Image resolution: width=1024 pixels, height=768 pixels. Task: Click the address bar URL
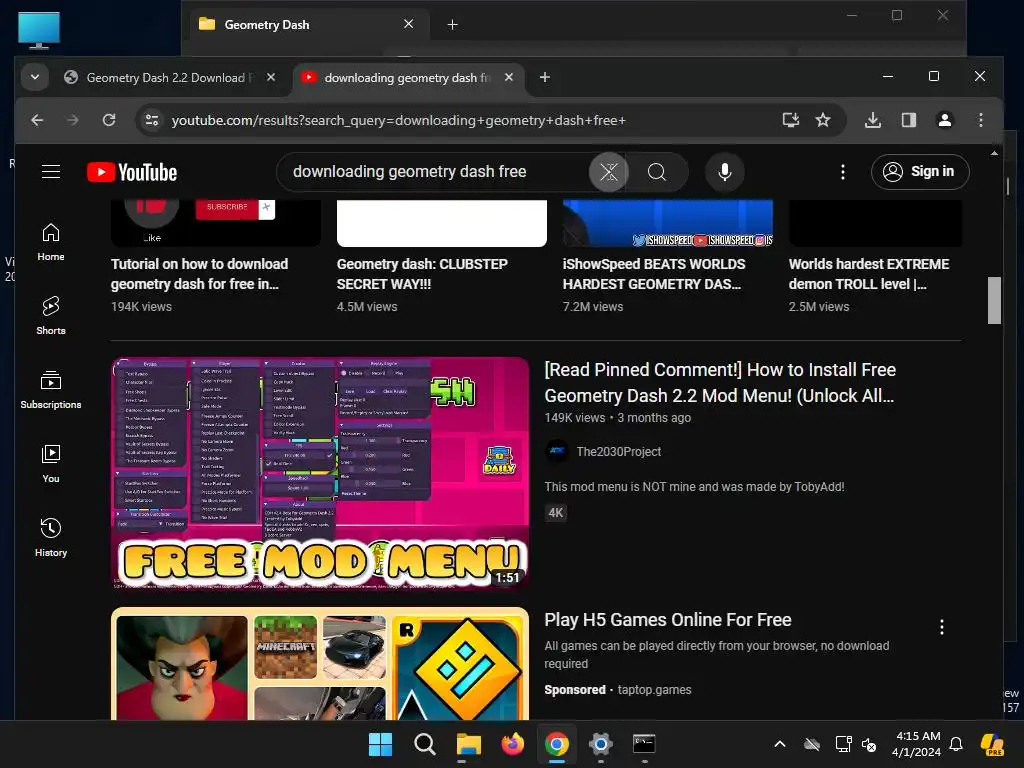click(398, 120)
